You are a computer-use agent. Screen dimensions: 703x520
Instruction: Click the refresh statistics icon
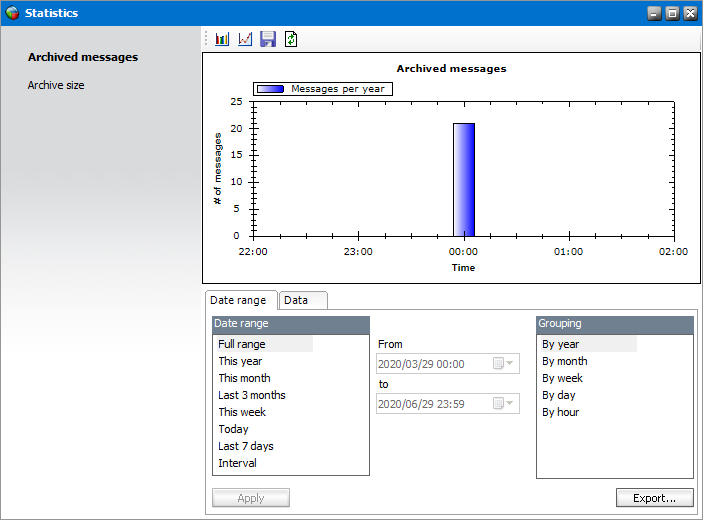pyautogui.click(x=290, y=39)
